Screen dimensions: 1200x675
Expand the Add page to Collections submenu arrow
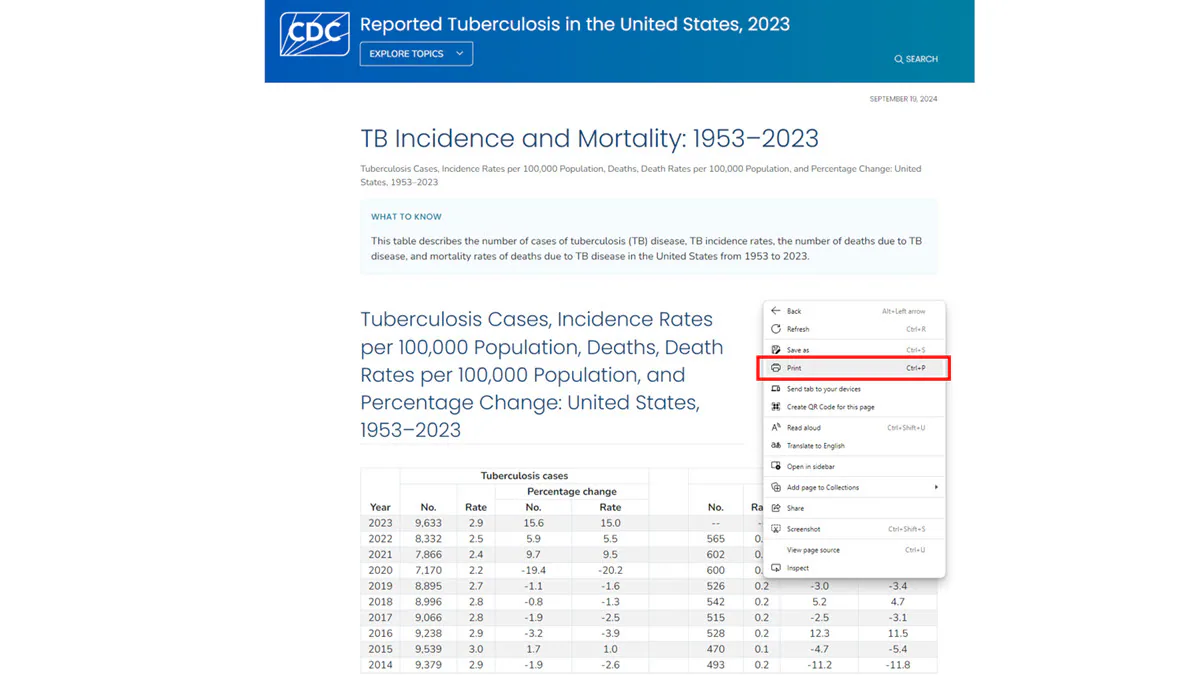tap(936, 488)
